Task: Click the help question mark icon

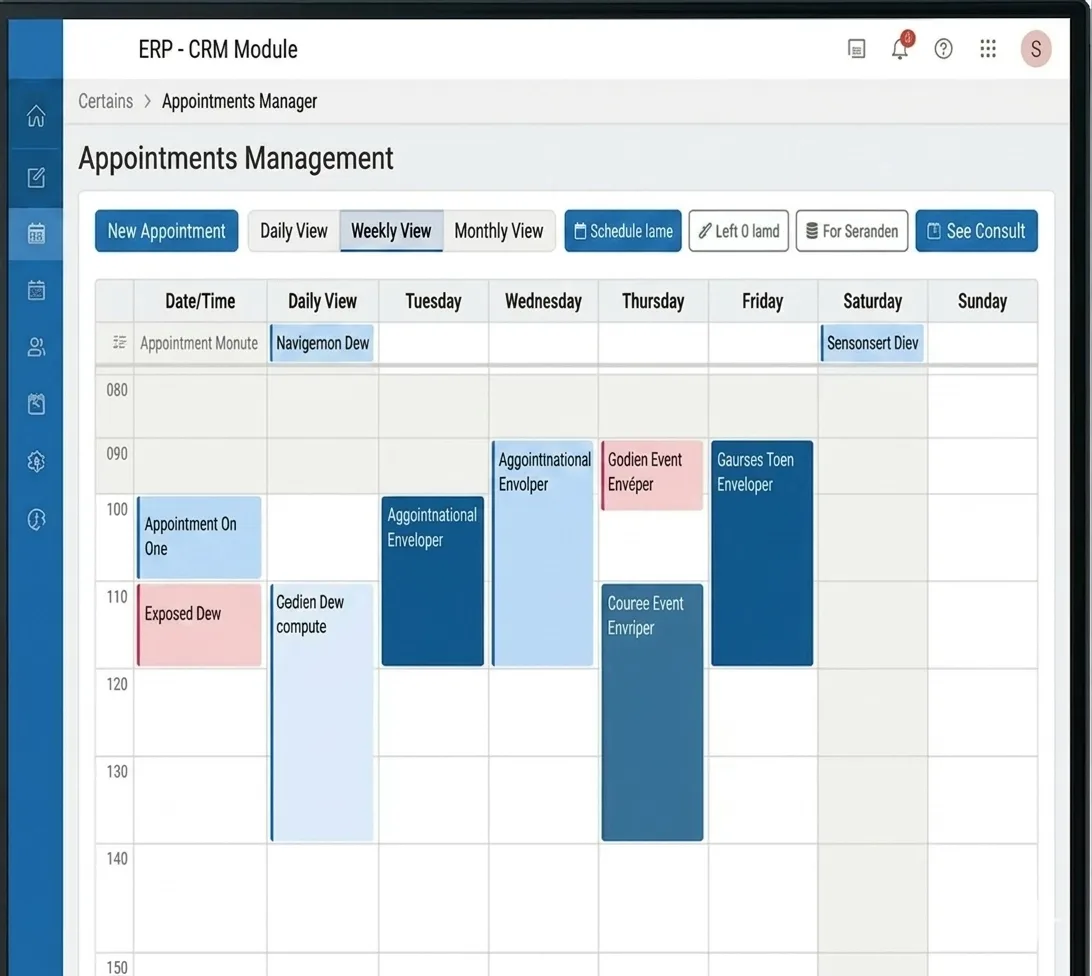Action: [944, 49]
